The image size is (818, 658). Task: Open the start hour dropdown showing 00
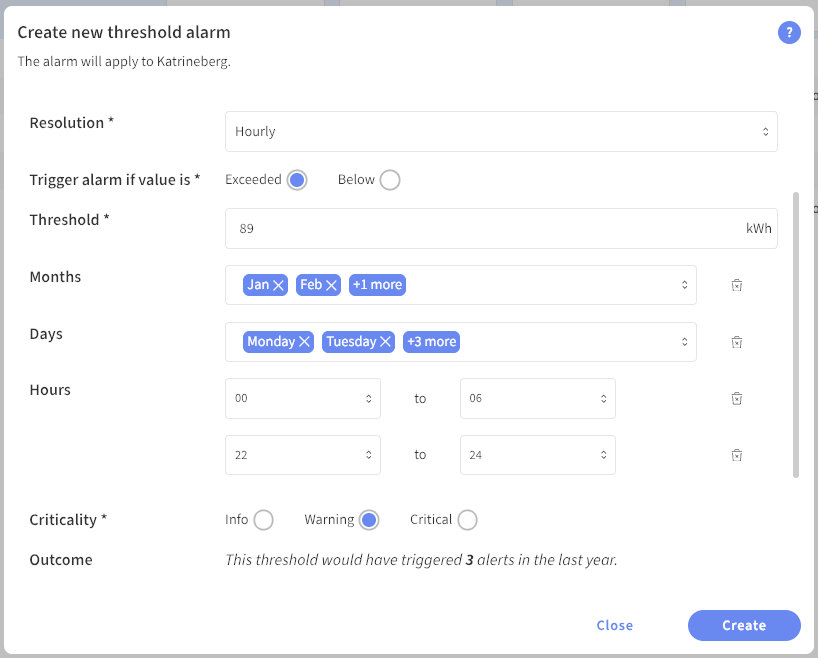pos(303,399)
